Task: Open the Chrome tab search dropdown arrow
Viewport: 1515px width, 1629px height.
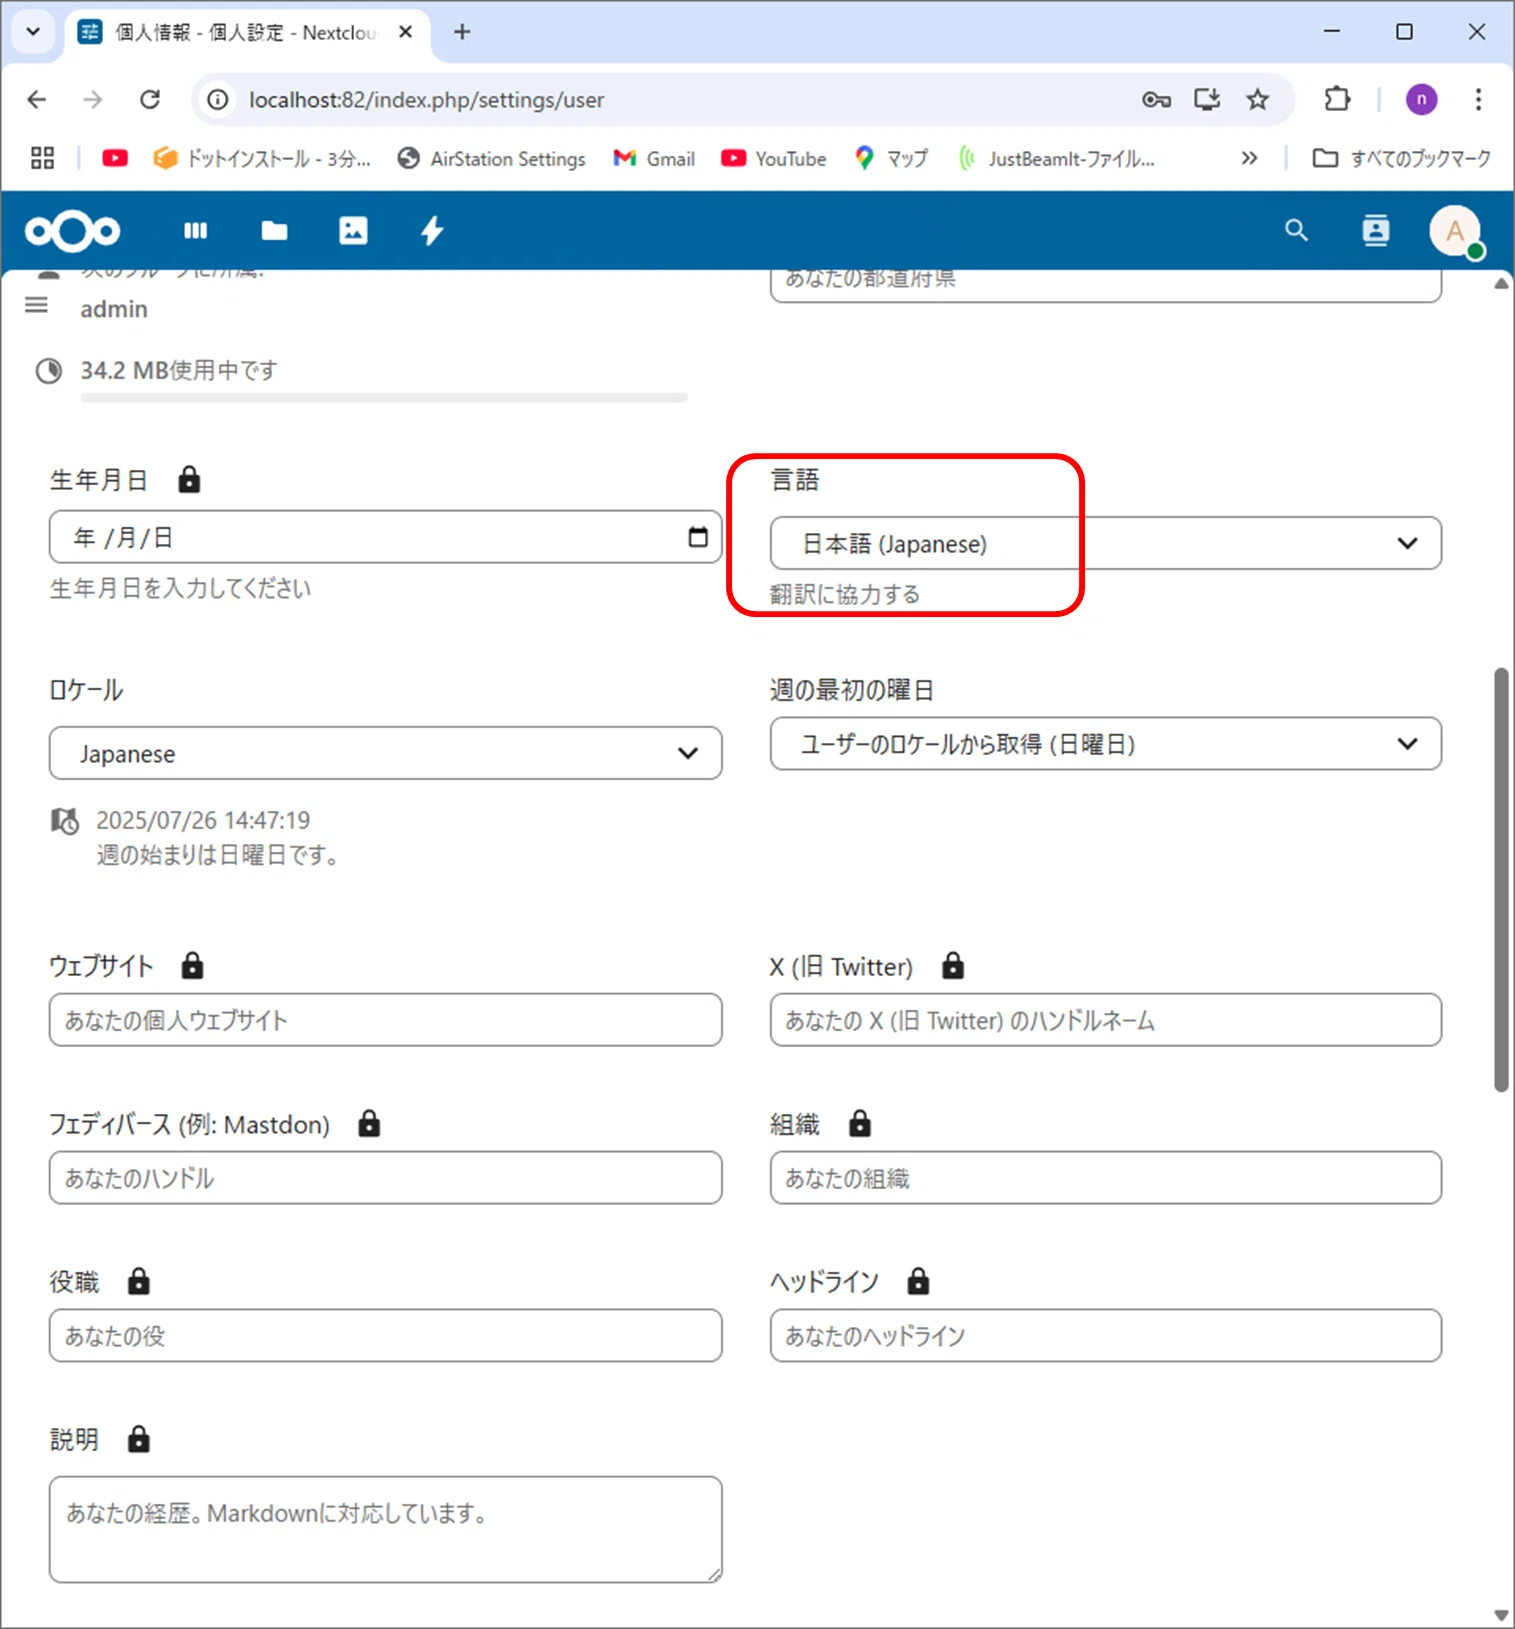Action: click(x=33, y=32)
